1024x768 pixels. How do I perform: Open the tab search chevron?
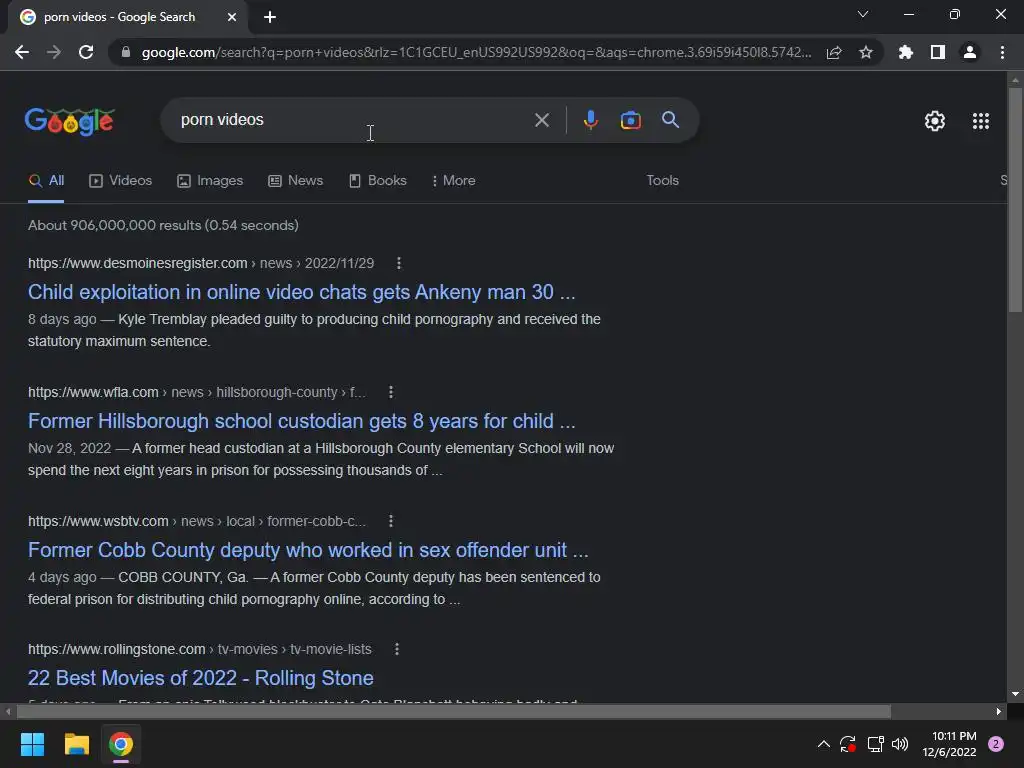pos(863,14)
